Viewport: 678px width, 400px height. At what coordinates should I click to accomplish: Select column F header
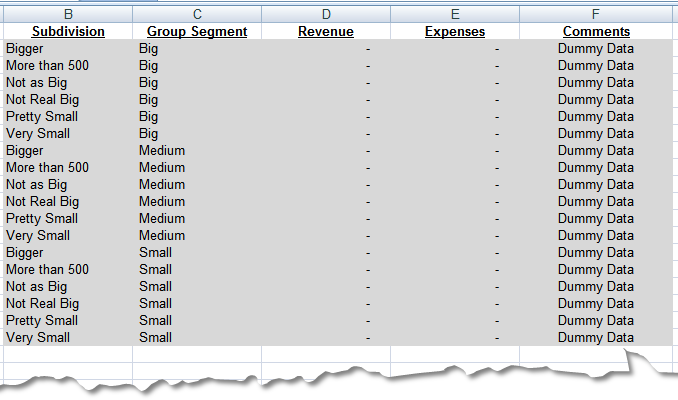(x=596, y=14)
